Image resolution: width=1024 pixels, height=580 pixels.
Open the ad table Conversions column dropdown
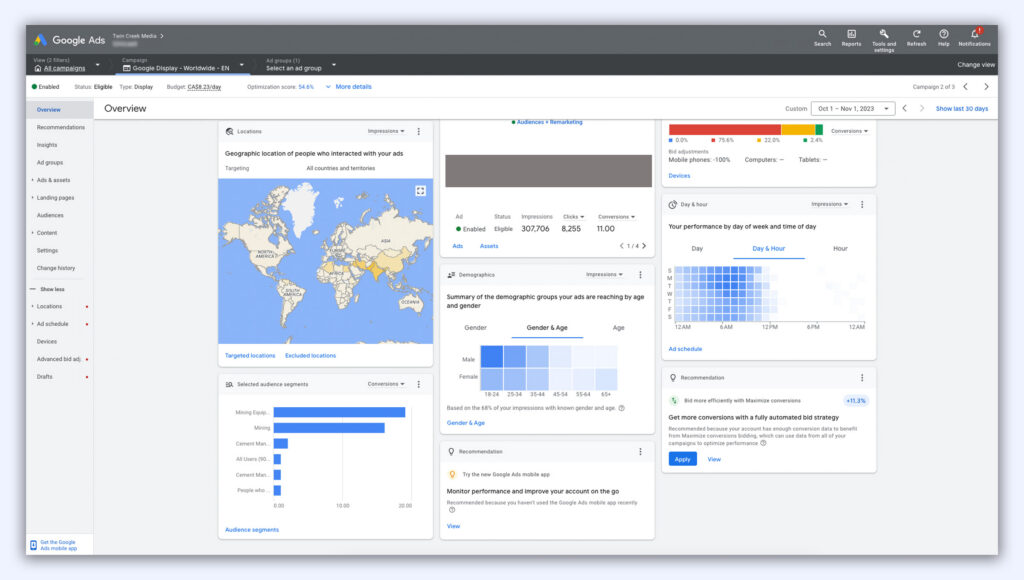point(616,217)
